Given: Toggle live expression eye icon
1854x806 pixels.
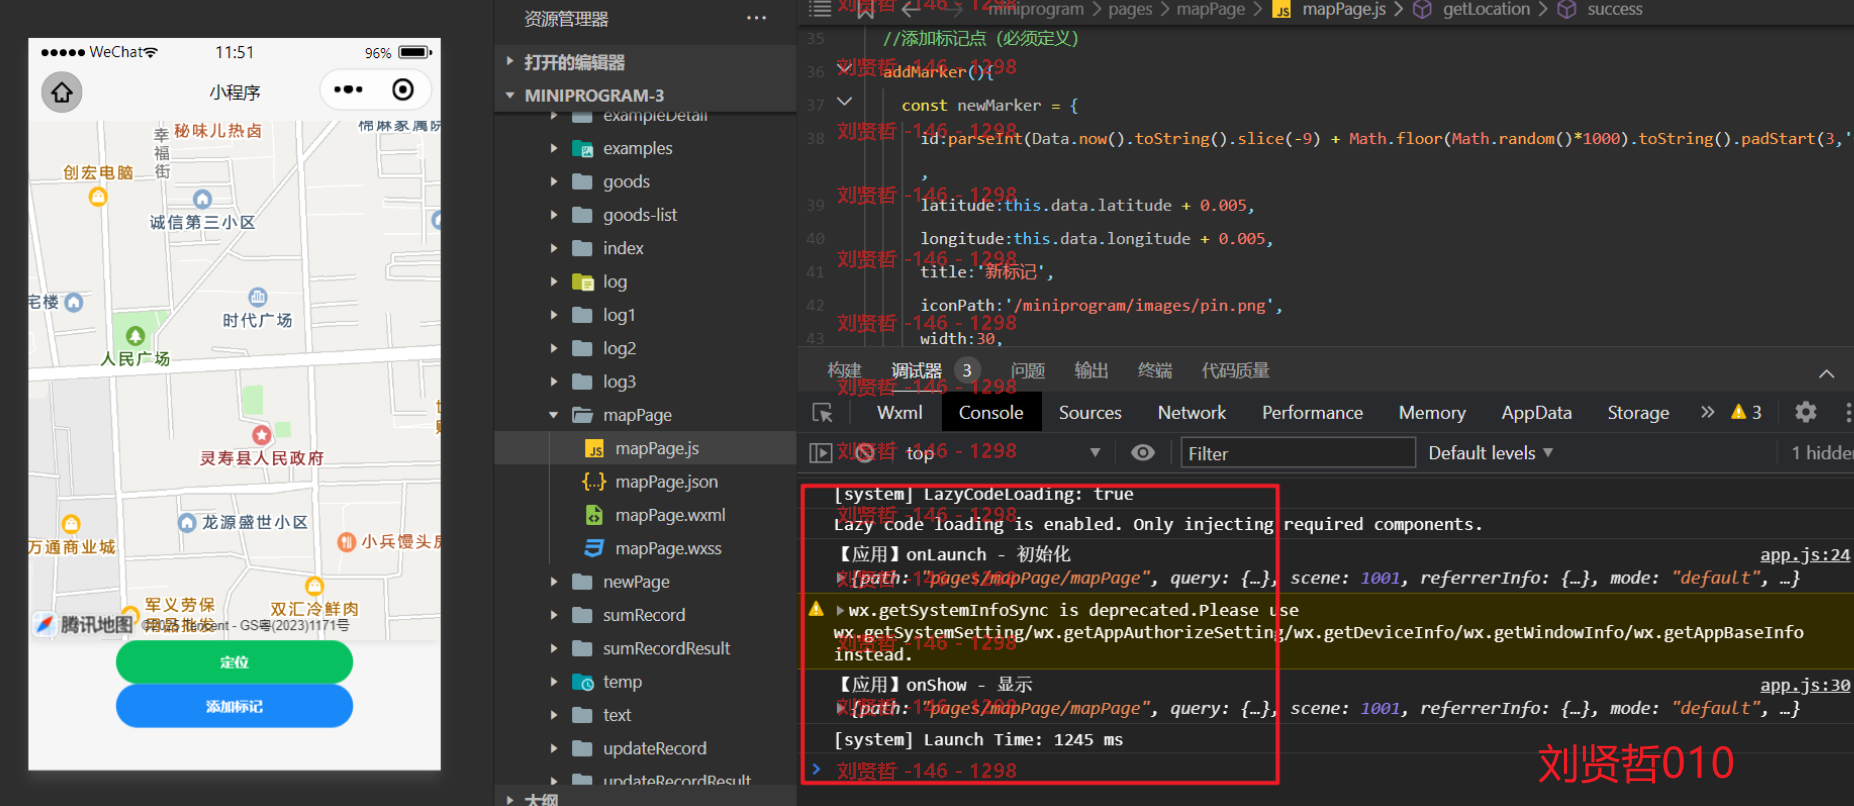Looking at the screenshot, I should pyautogui.click(x=1142, y=453).
